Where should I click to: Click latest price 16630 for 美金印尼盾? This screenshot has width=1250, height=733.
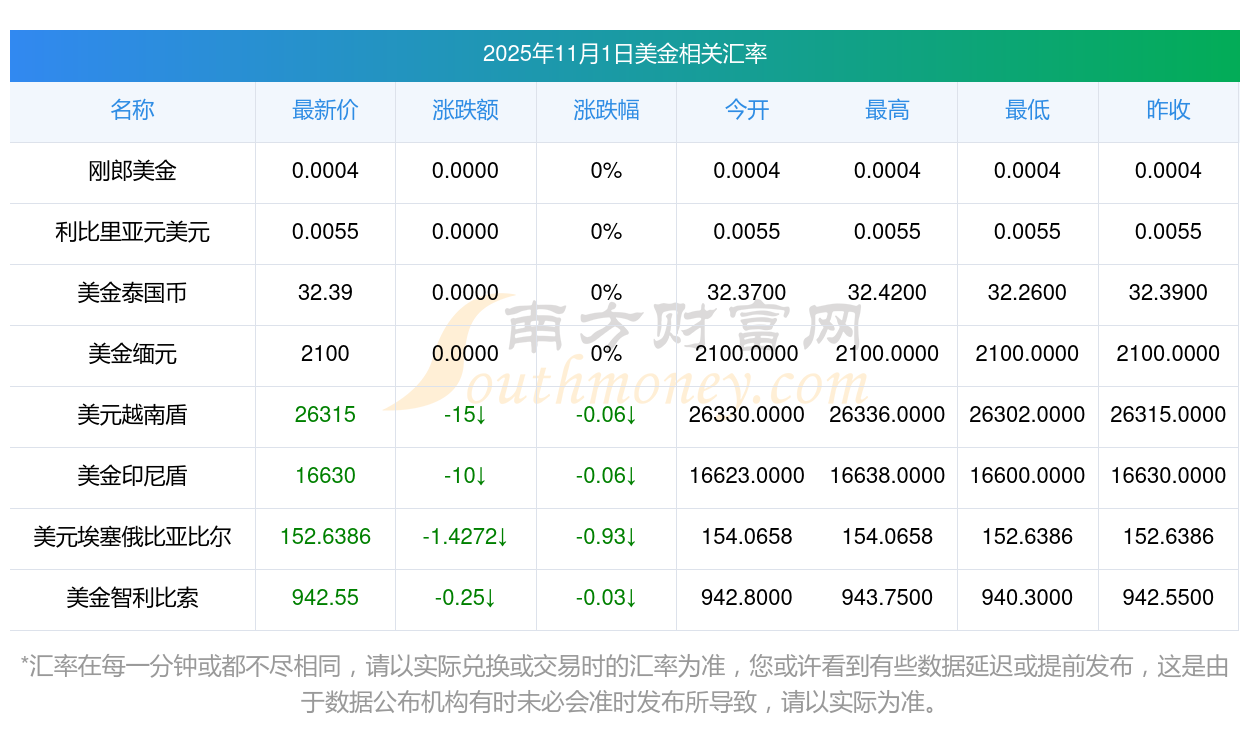325,476
